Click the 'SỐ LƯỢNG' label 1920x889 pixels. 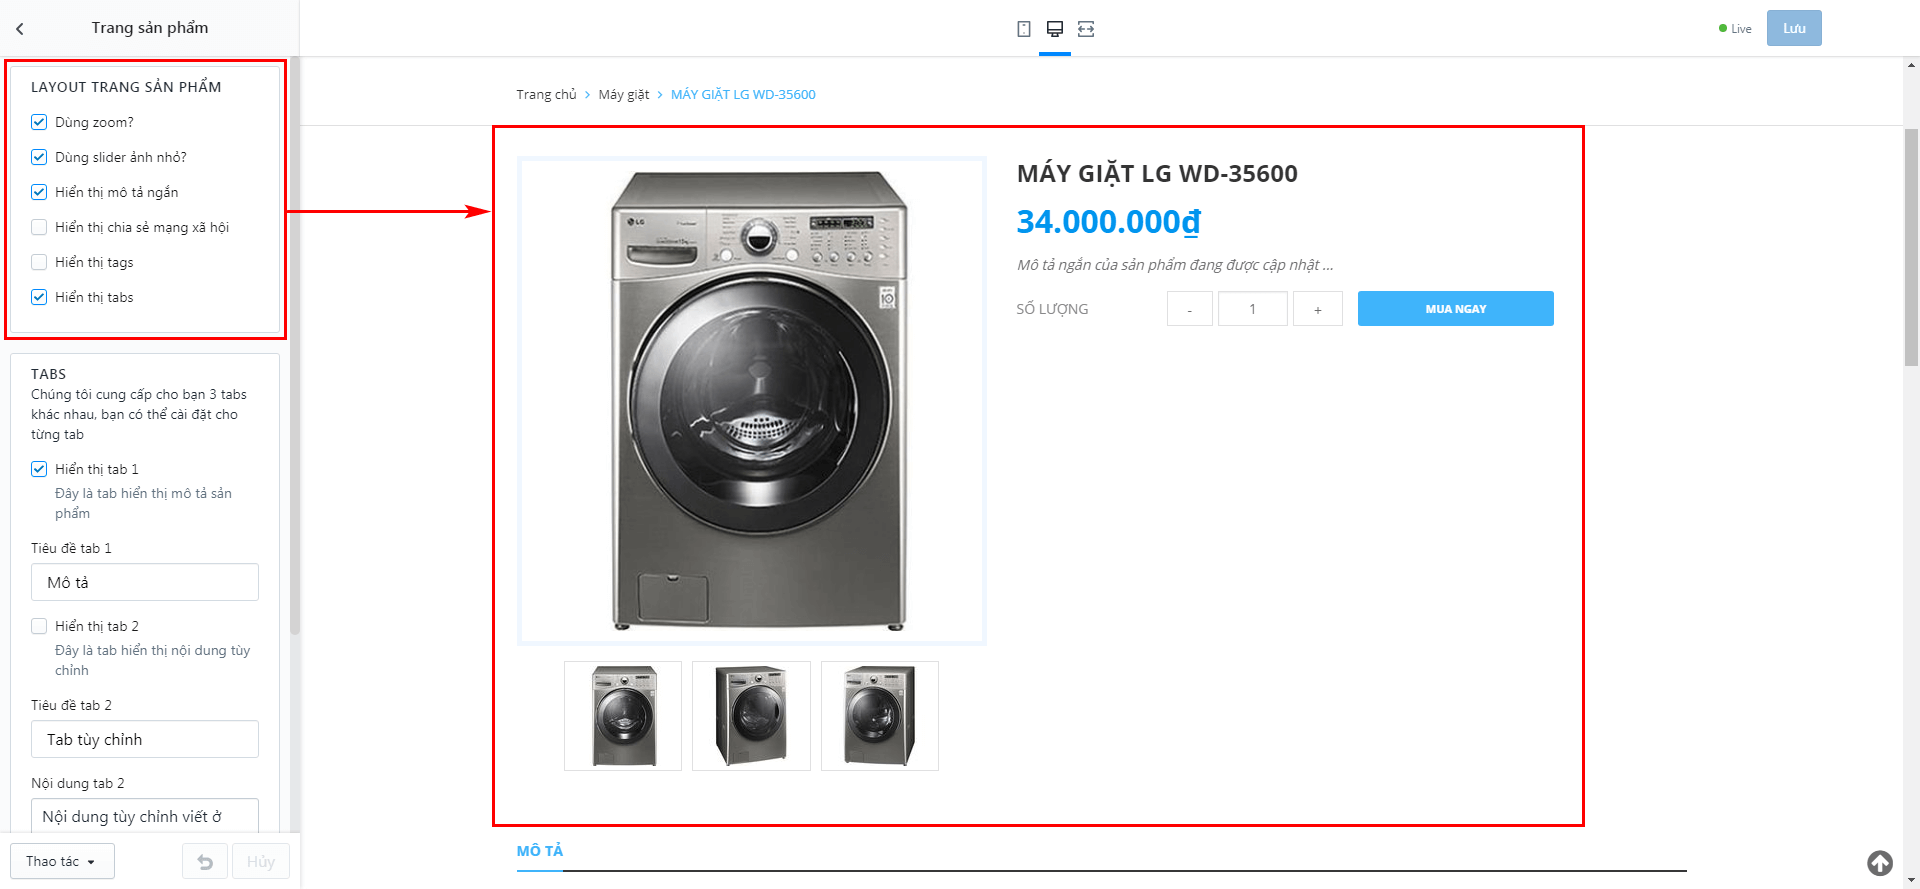pos(1052,309)
